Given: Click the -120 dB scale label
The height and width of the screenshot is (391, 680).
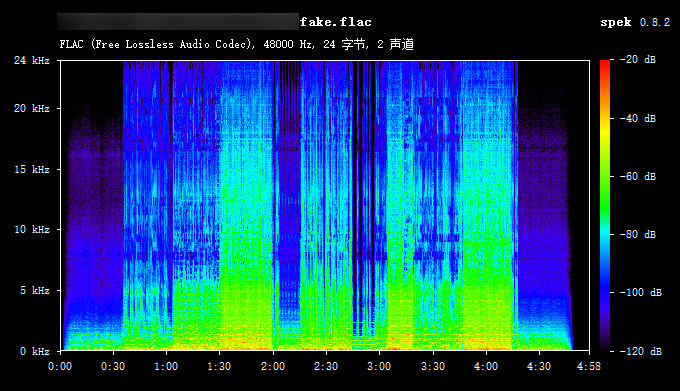Looking at the screenshot, I should pyautogui.click(x=641, y=352).
